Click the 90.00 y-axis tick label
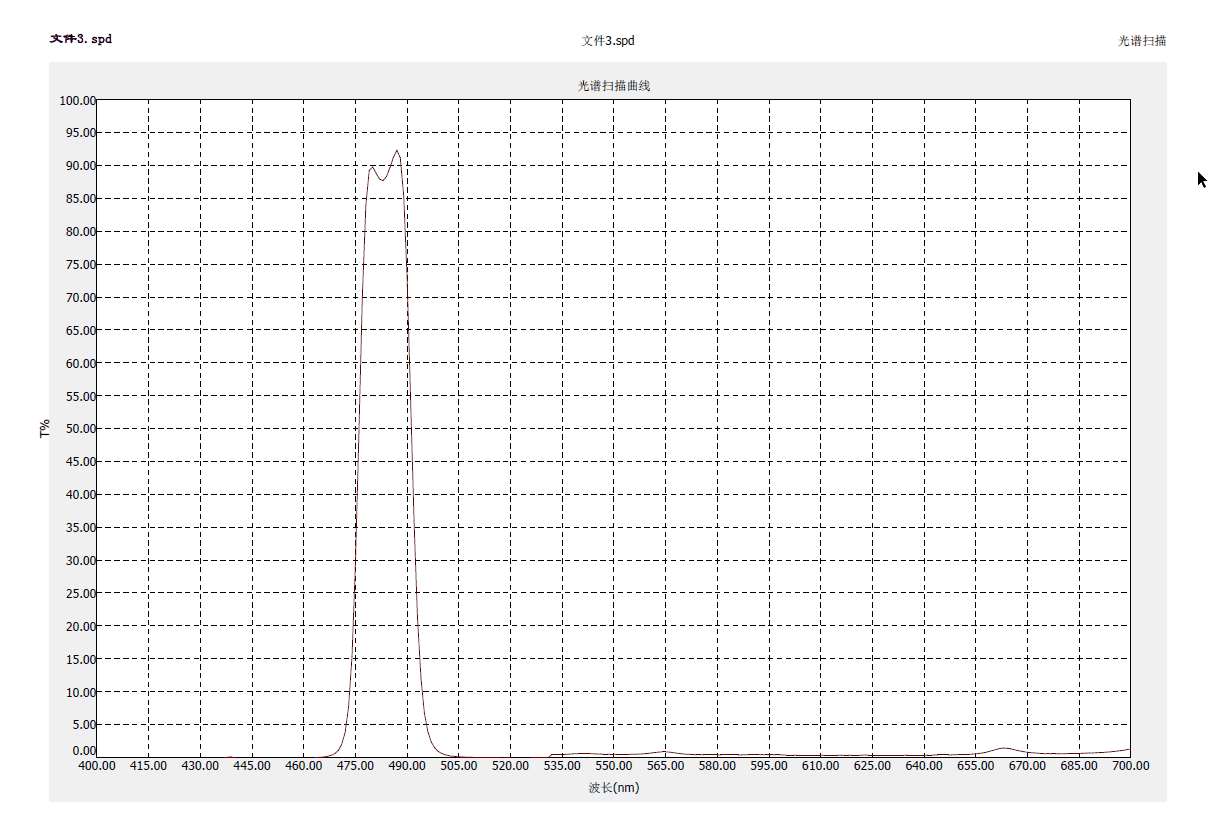Image resolution: width=1228 pixels, height=828 pixels. point(80,166)
